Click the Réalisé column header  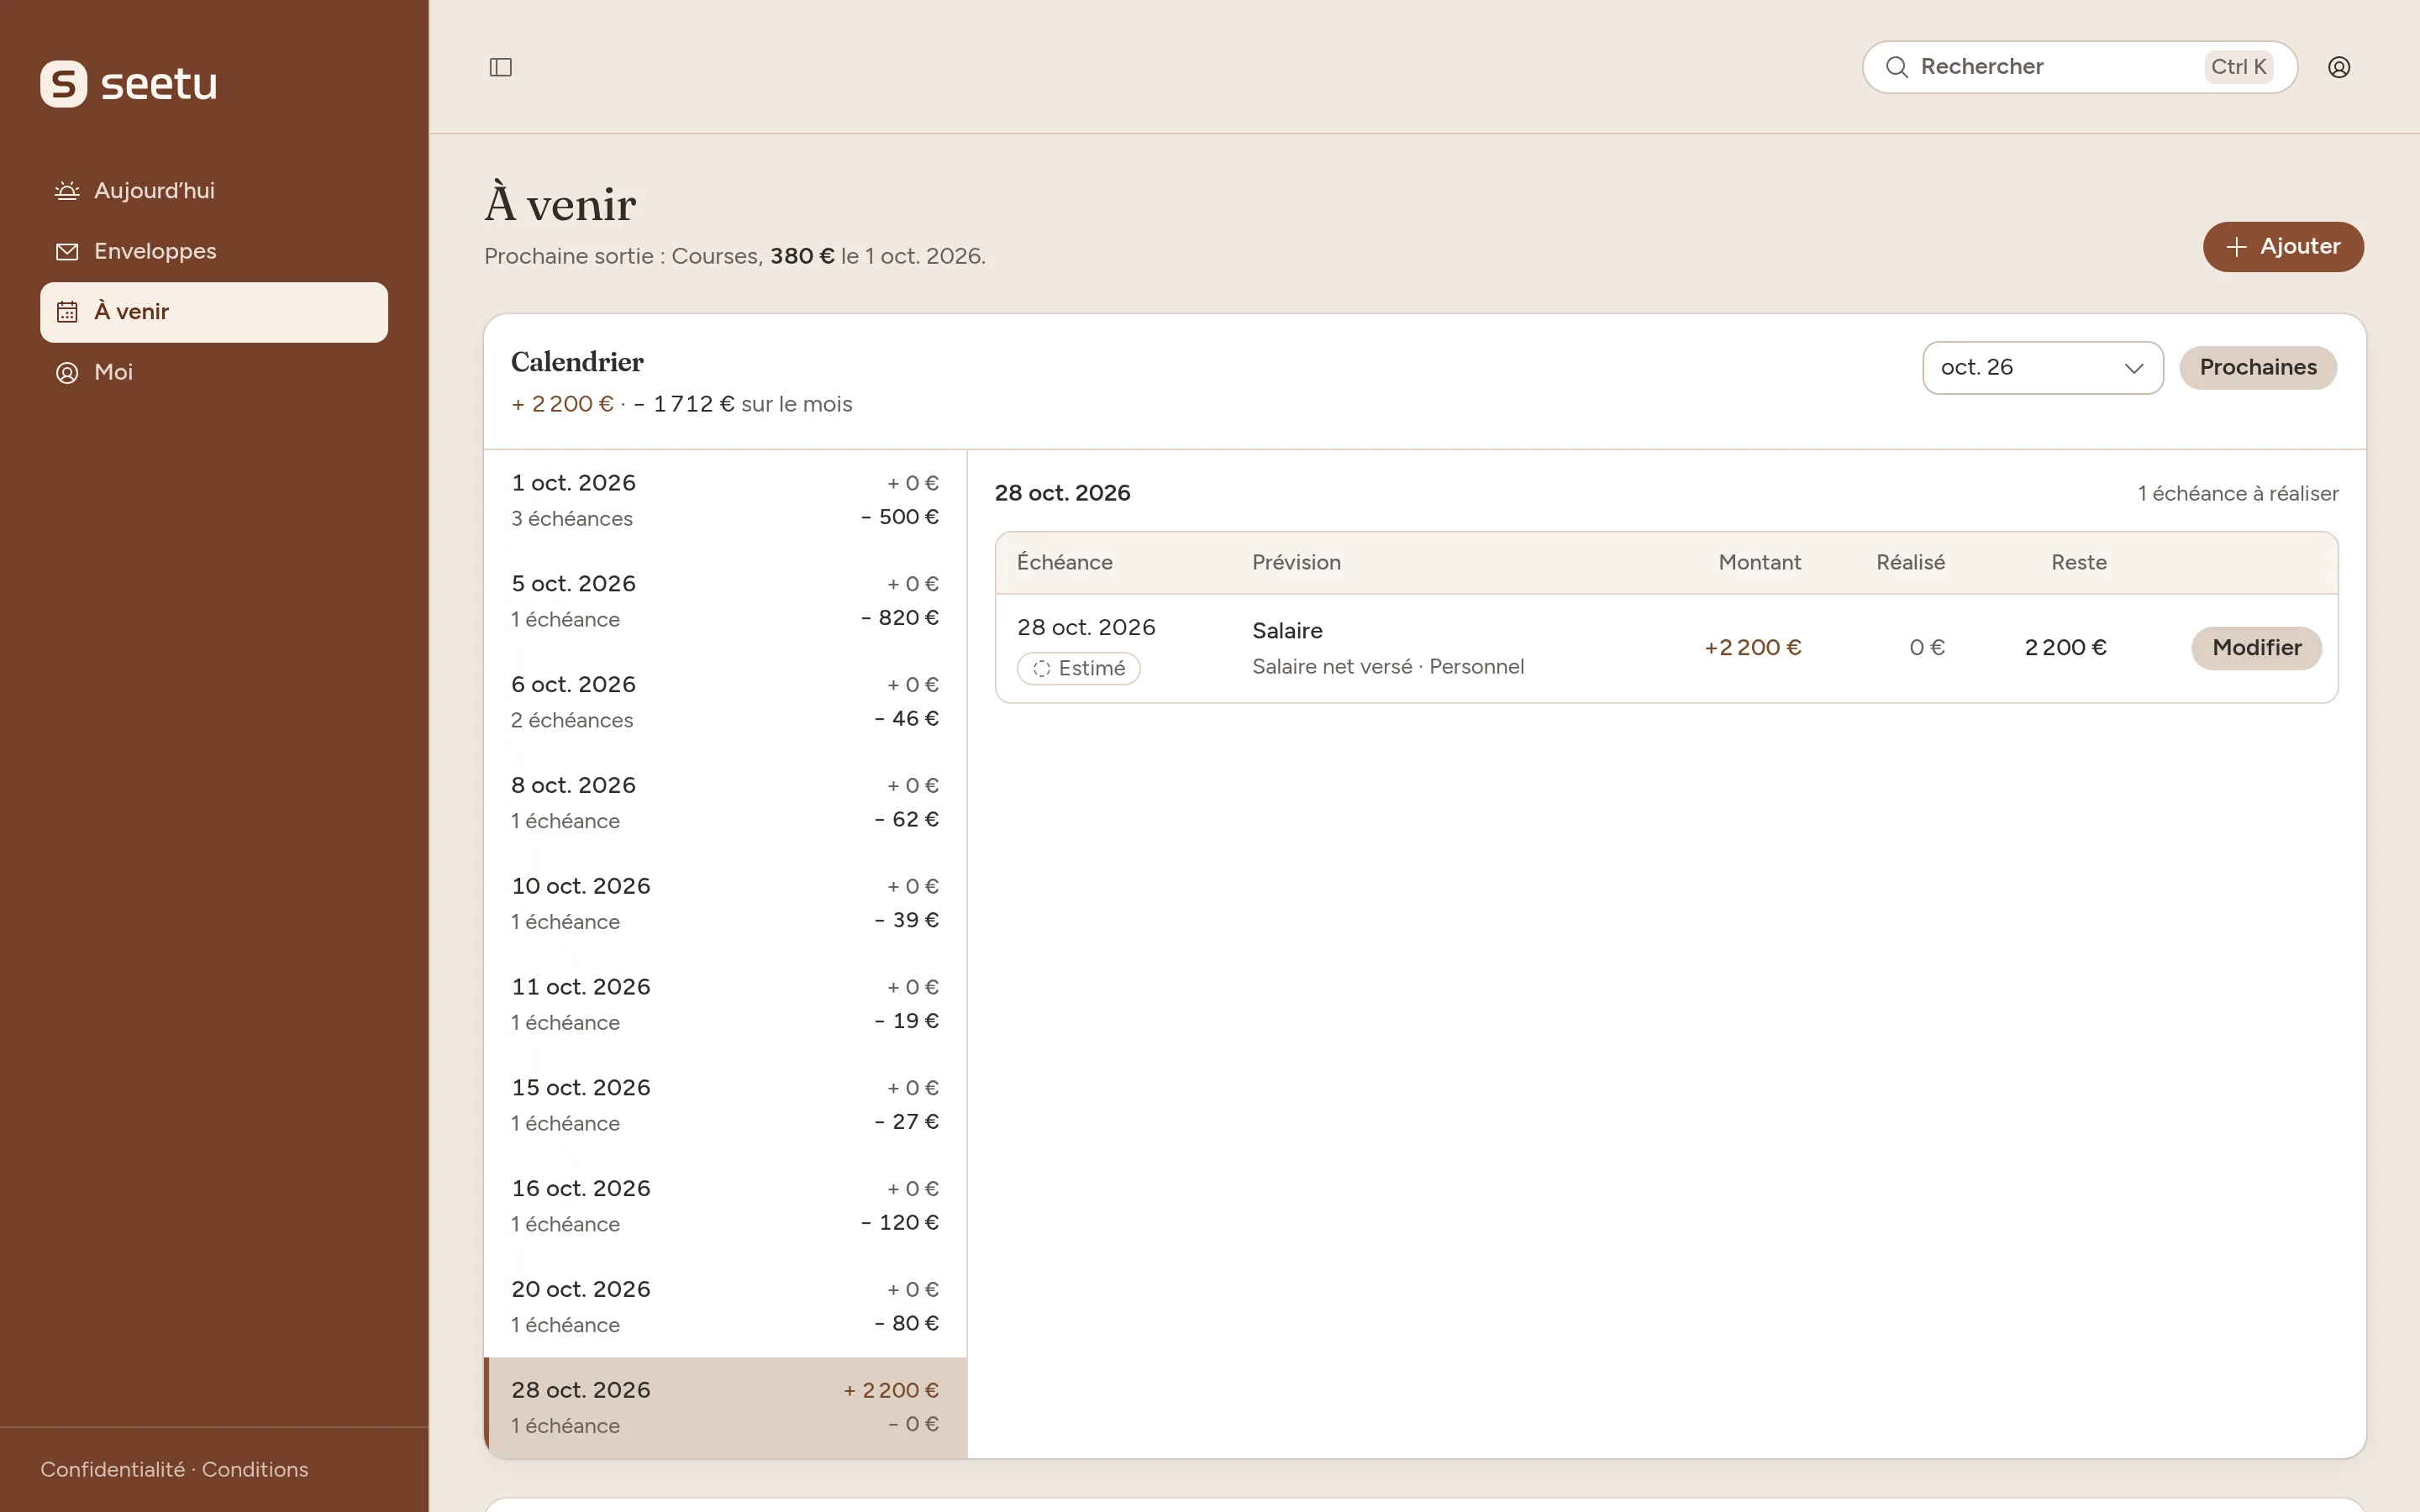[x=1910, y=563]
